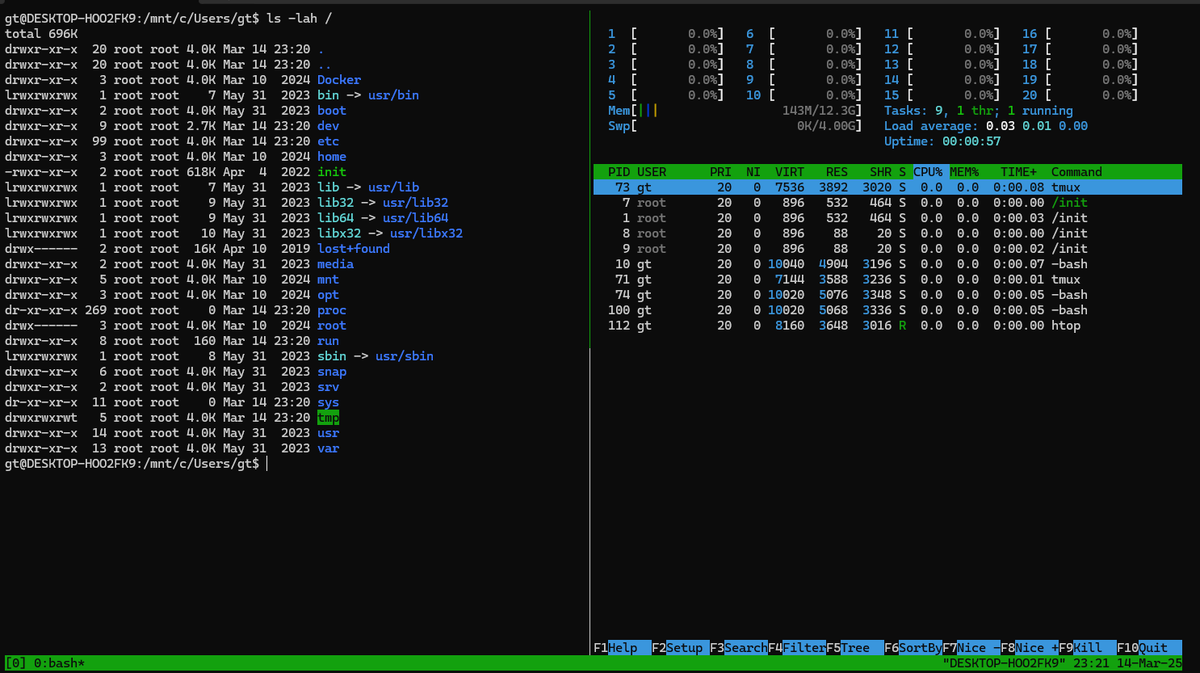The width and height of the screenshot is (1200, 673).
Task: Sort by CPU% column header
Action: point(928,172)
